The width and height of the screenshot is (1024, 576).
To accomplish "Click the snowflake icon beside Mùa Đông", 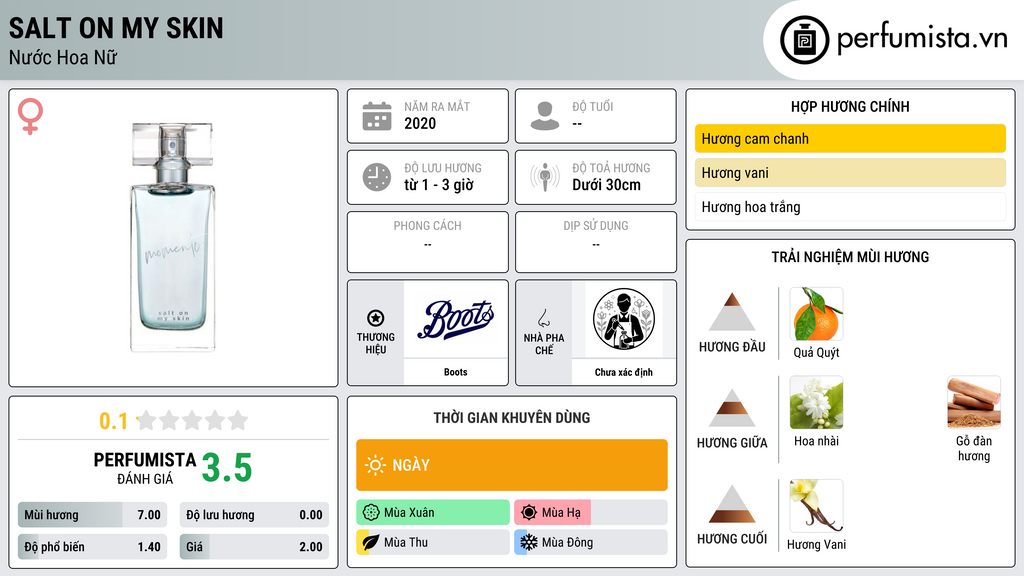I will (529, 542).
